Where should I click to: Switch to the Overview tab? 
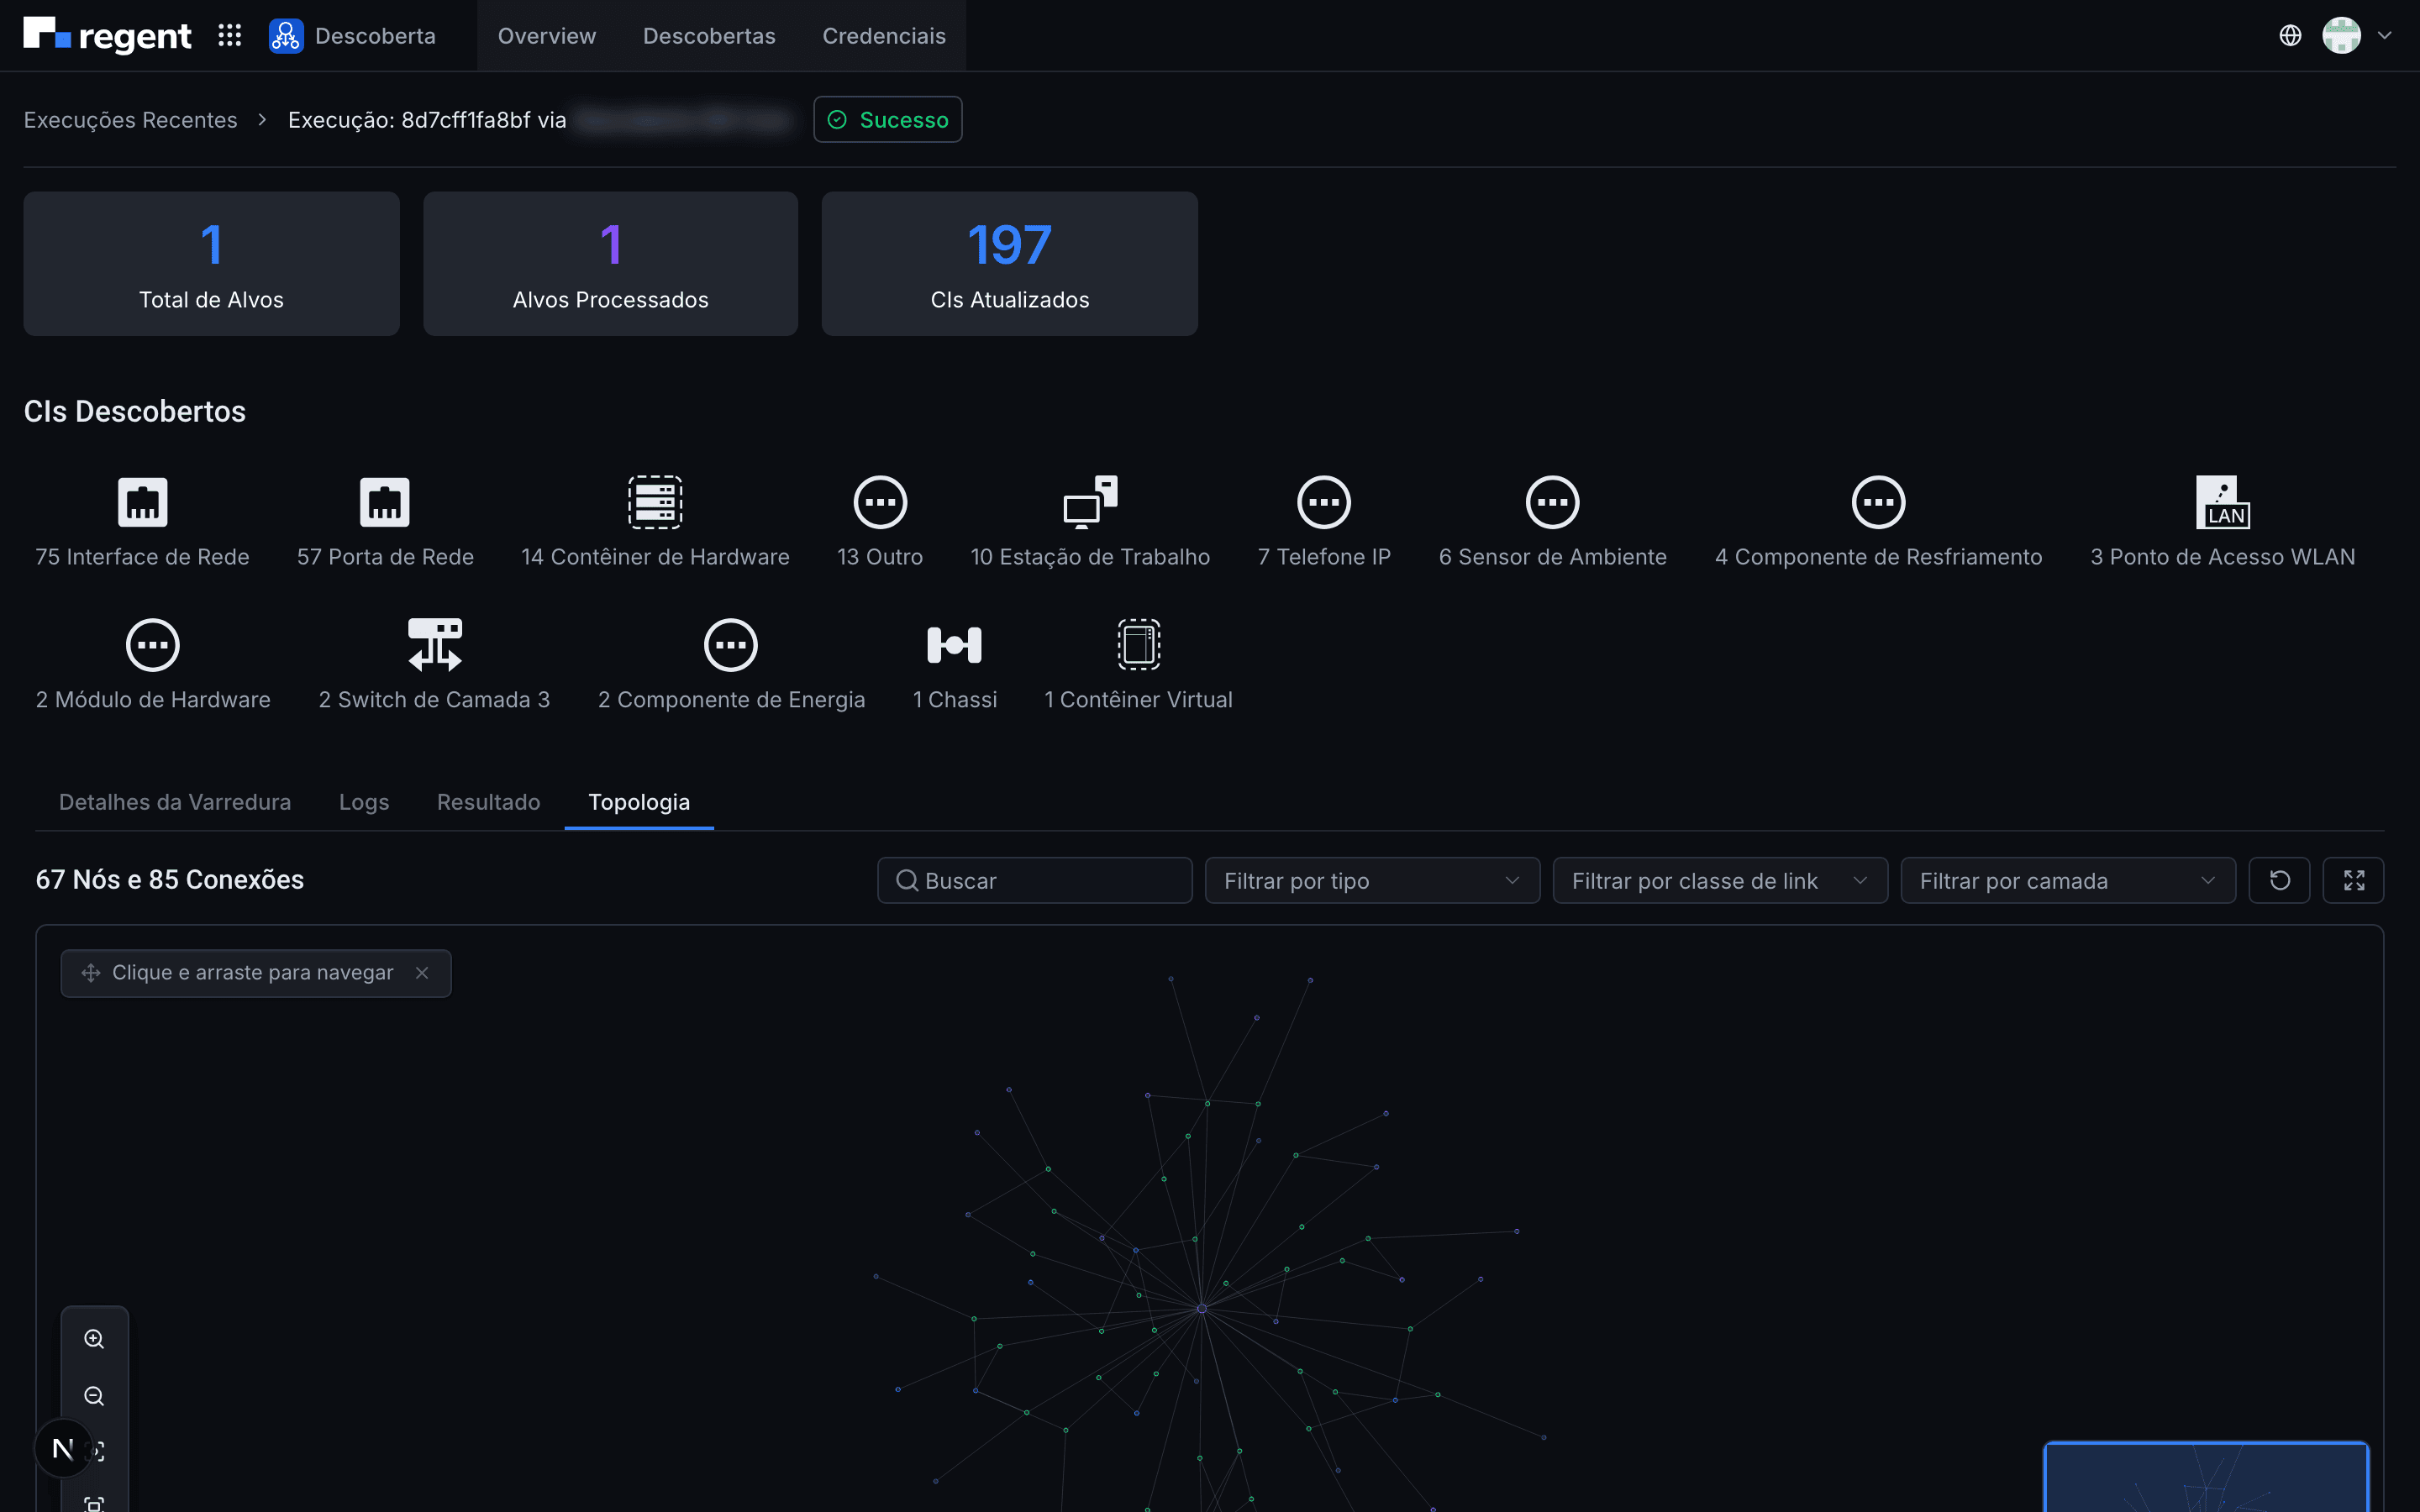[547, 36]
